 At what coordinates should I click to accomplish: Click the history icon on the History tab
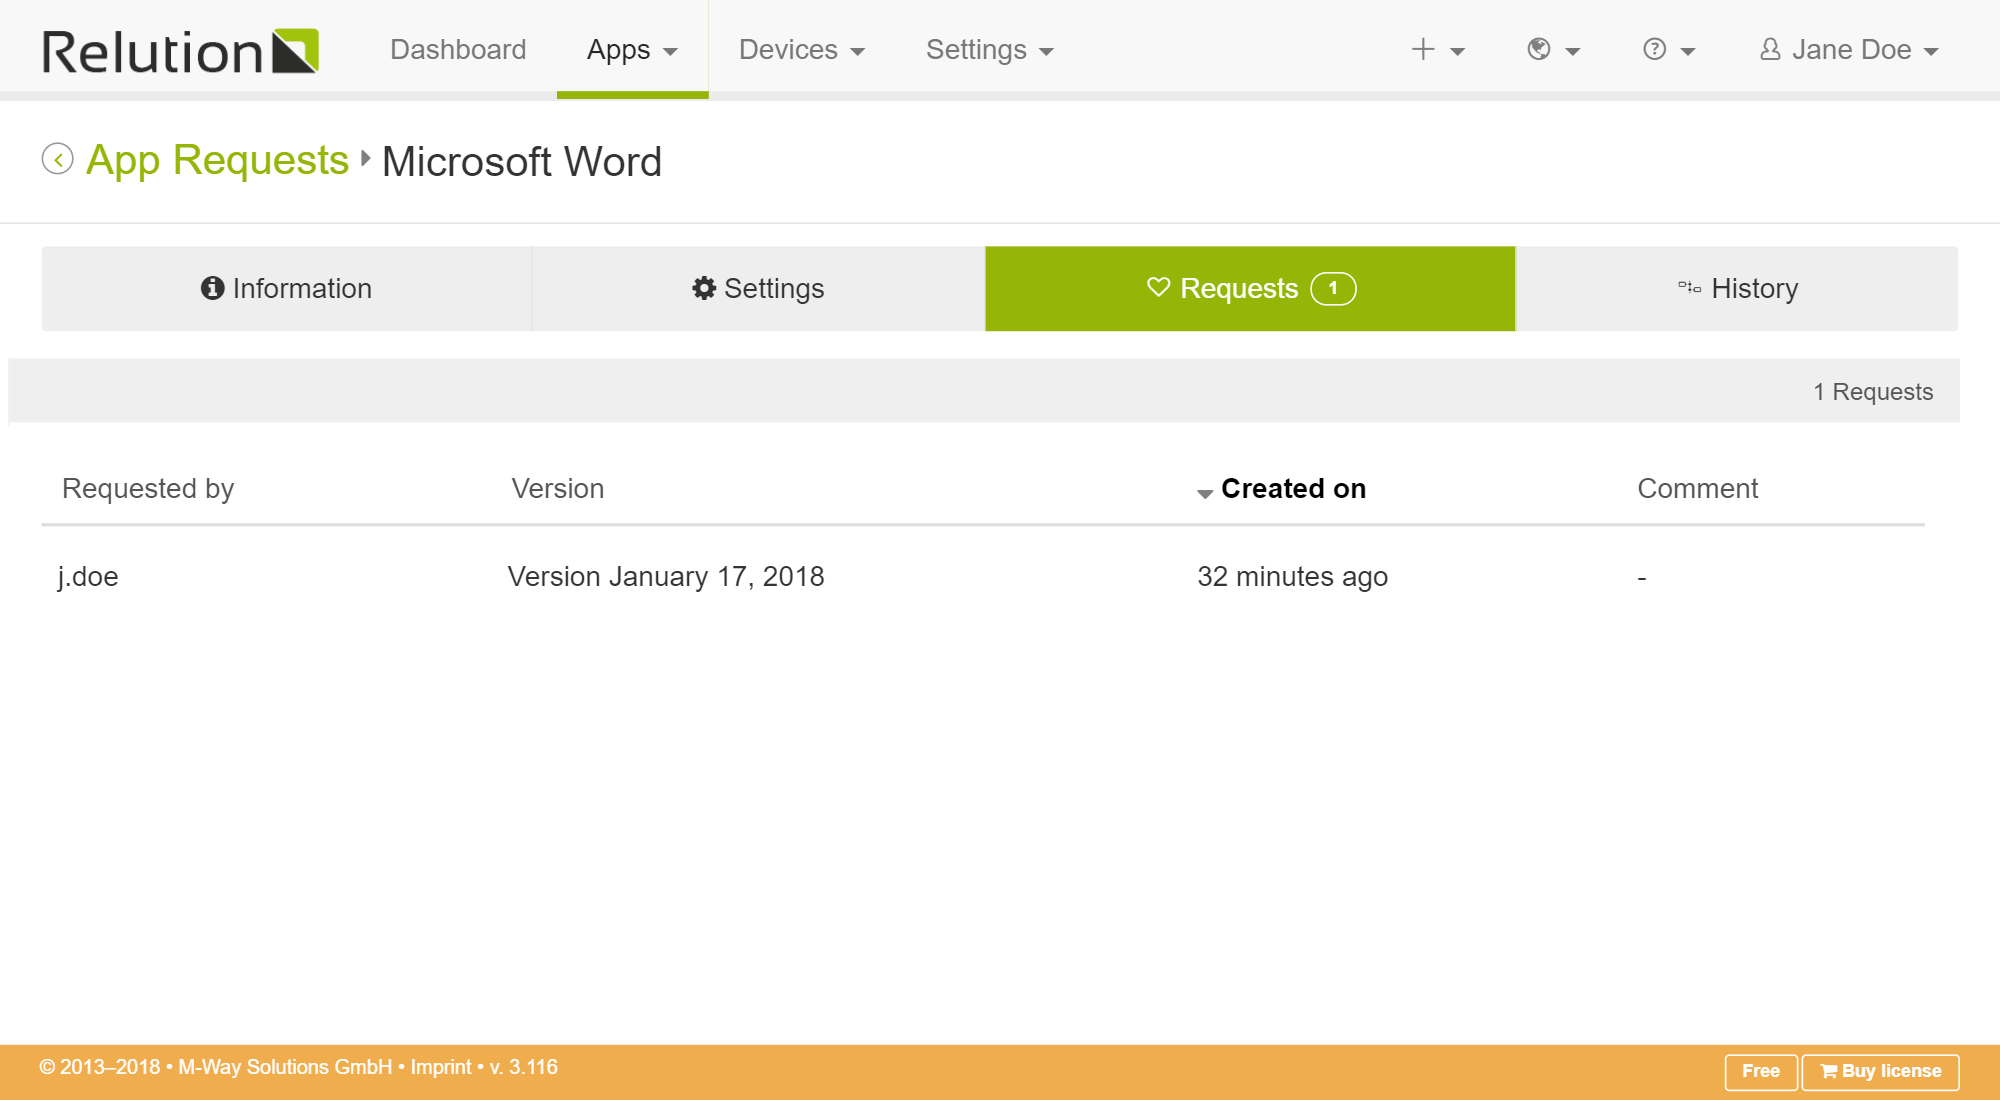coord(1689,288)
